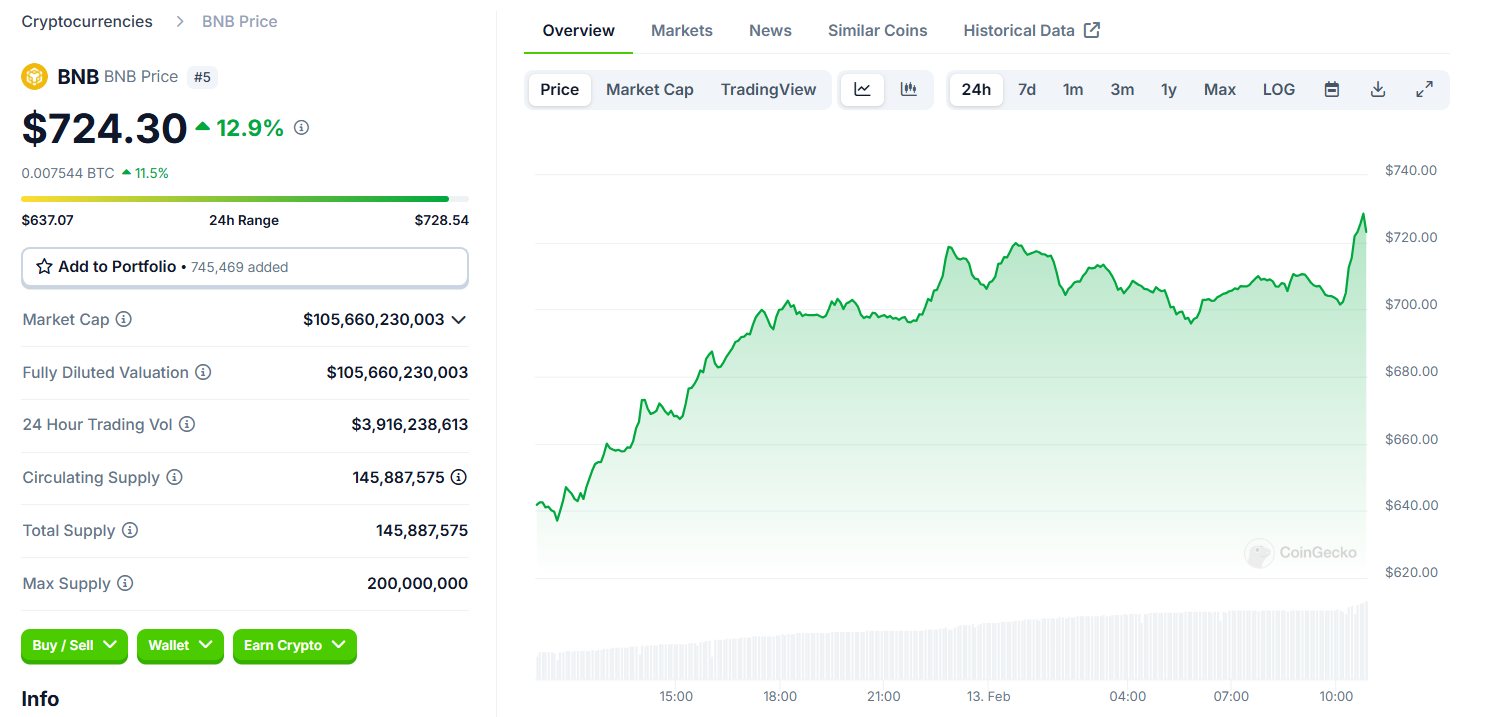Screen dimensions: 1492x717
Task: Click the info icon next to 12.9%
Action: pyautogui.click(x=301, y=128)
